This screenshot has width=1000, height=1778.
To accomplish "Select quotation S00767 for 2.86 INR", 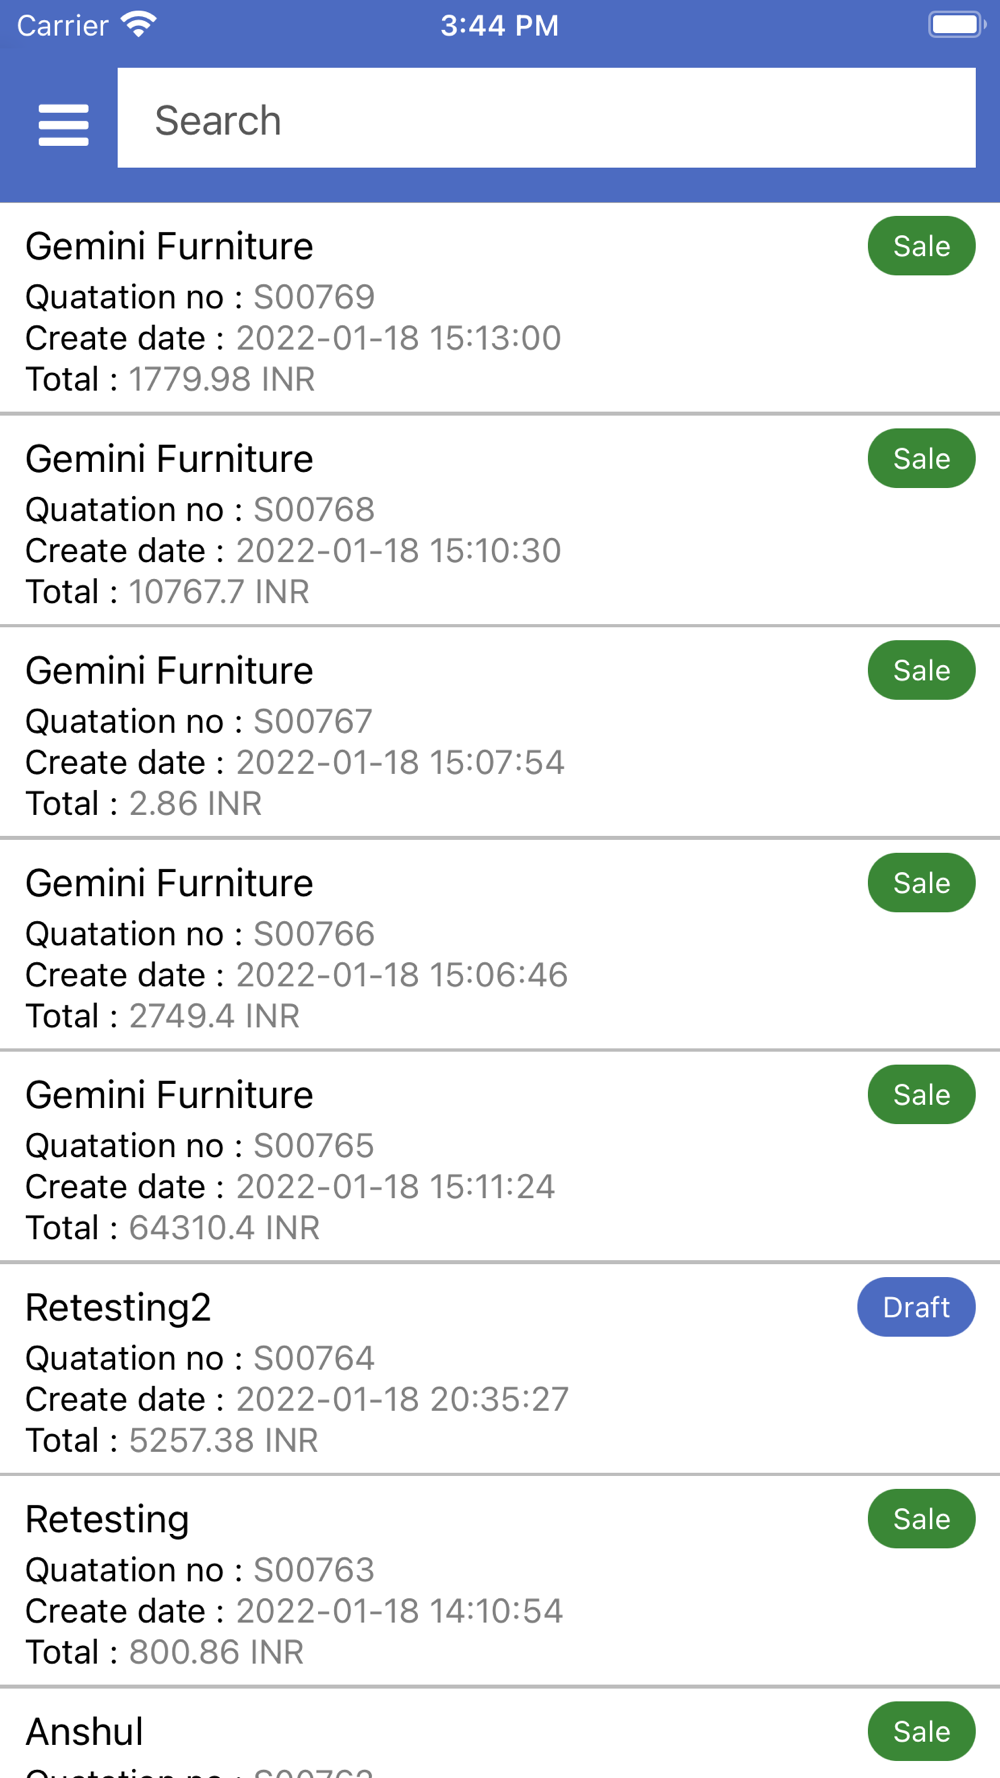I will 400,735.
